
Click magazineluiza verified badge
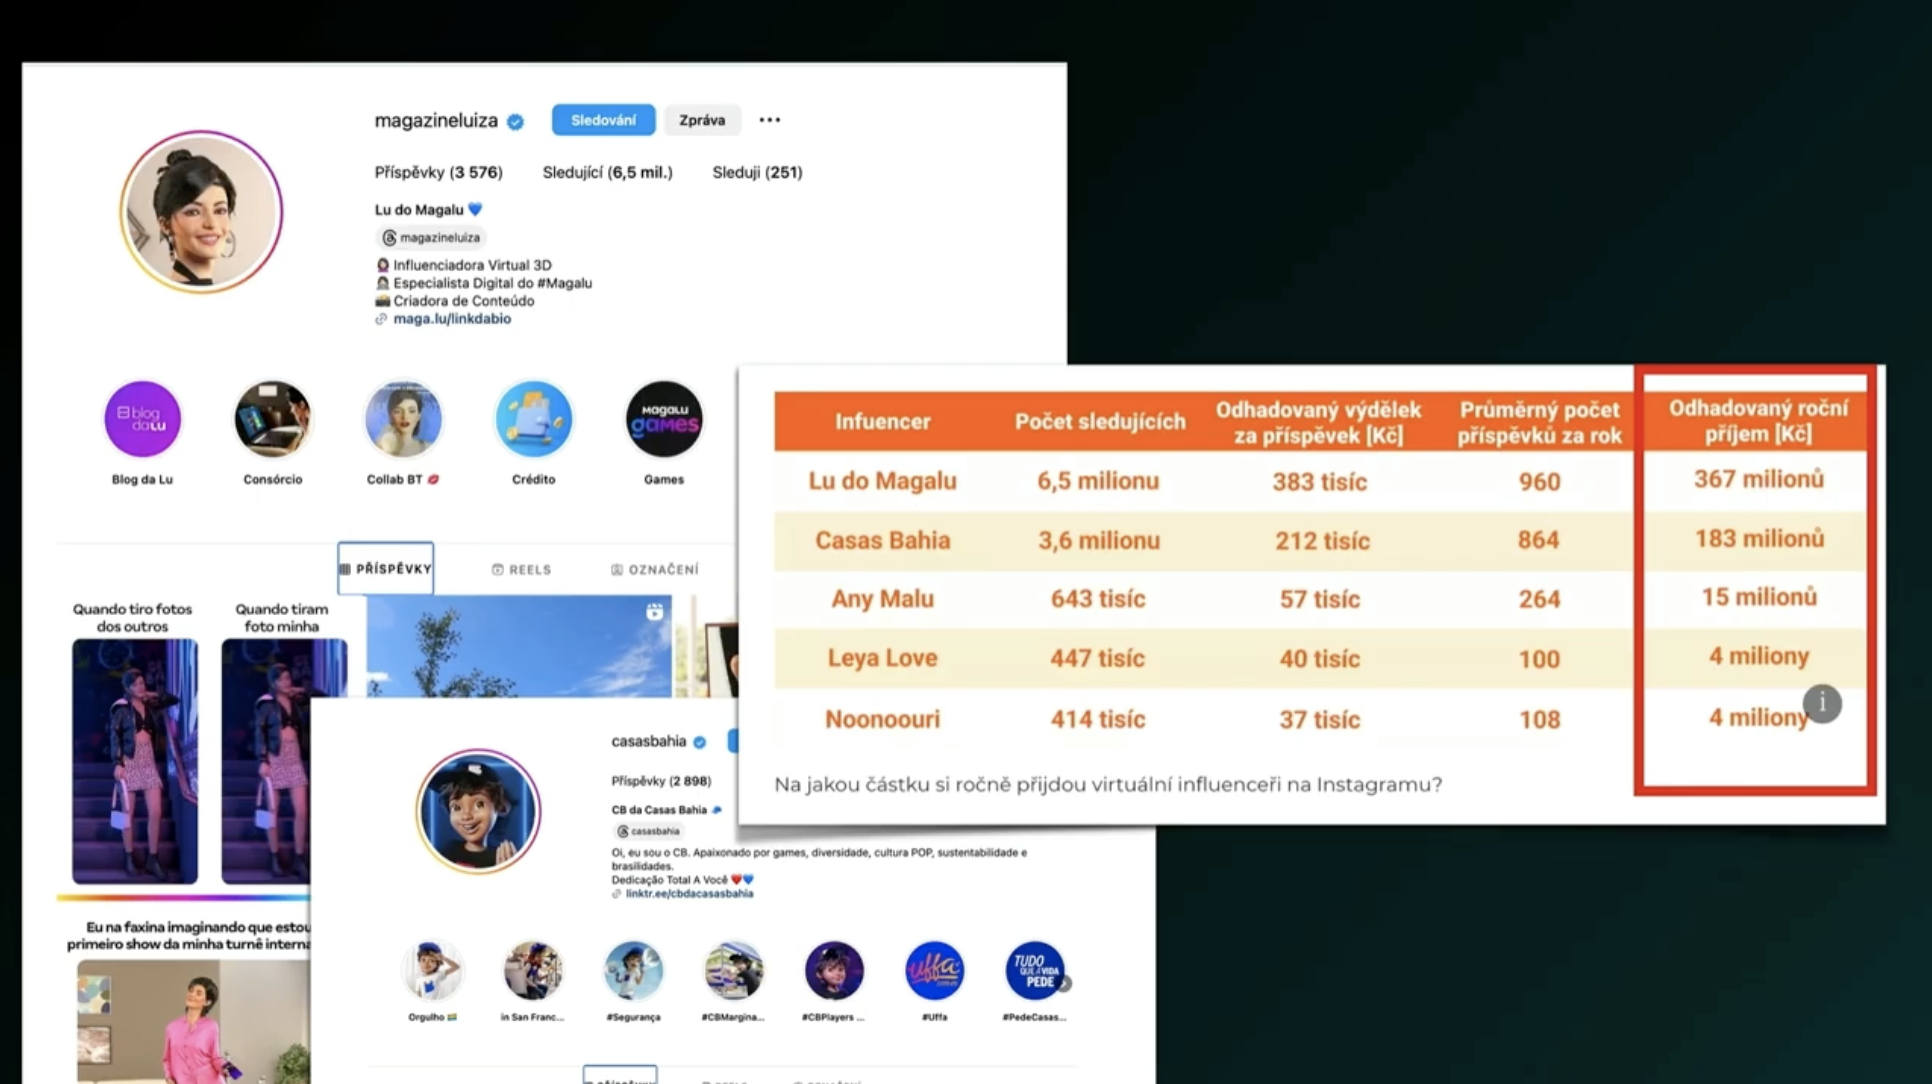[515, 122]
